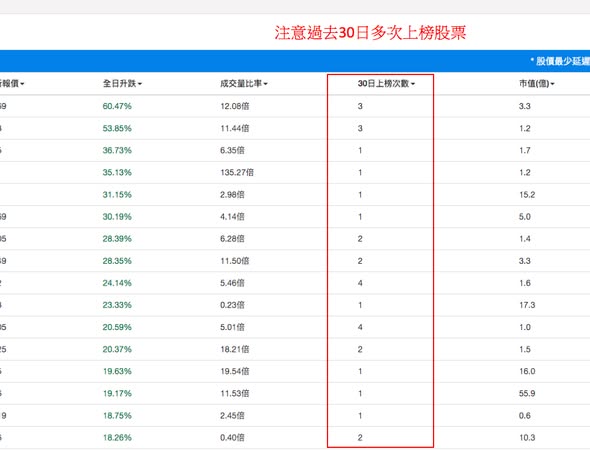Click the 18.26% gain cell
This screenshot has width=590, height=452.
pyautogui.click(x=117, y=438)
